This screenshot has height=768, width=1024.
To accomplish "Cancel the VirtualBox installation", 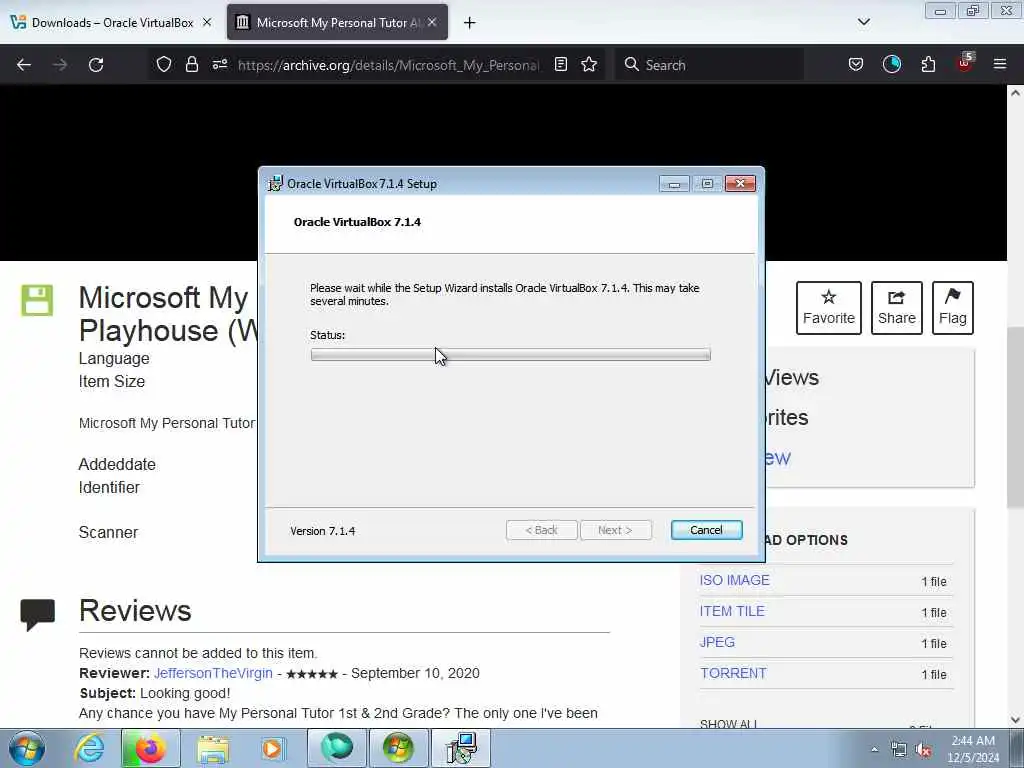I will pyautogui.click(x=706, y=530).
